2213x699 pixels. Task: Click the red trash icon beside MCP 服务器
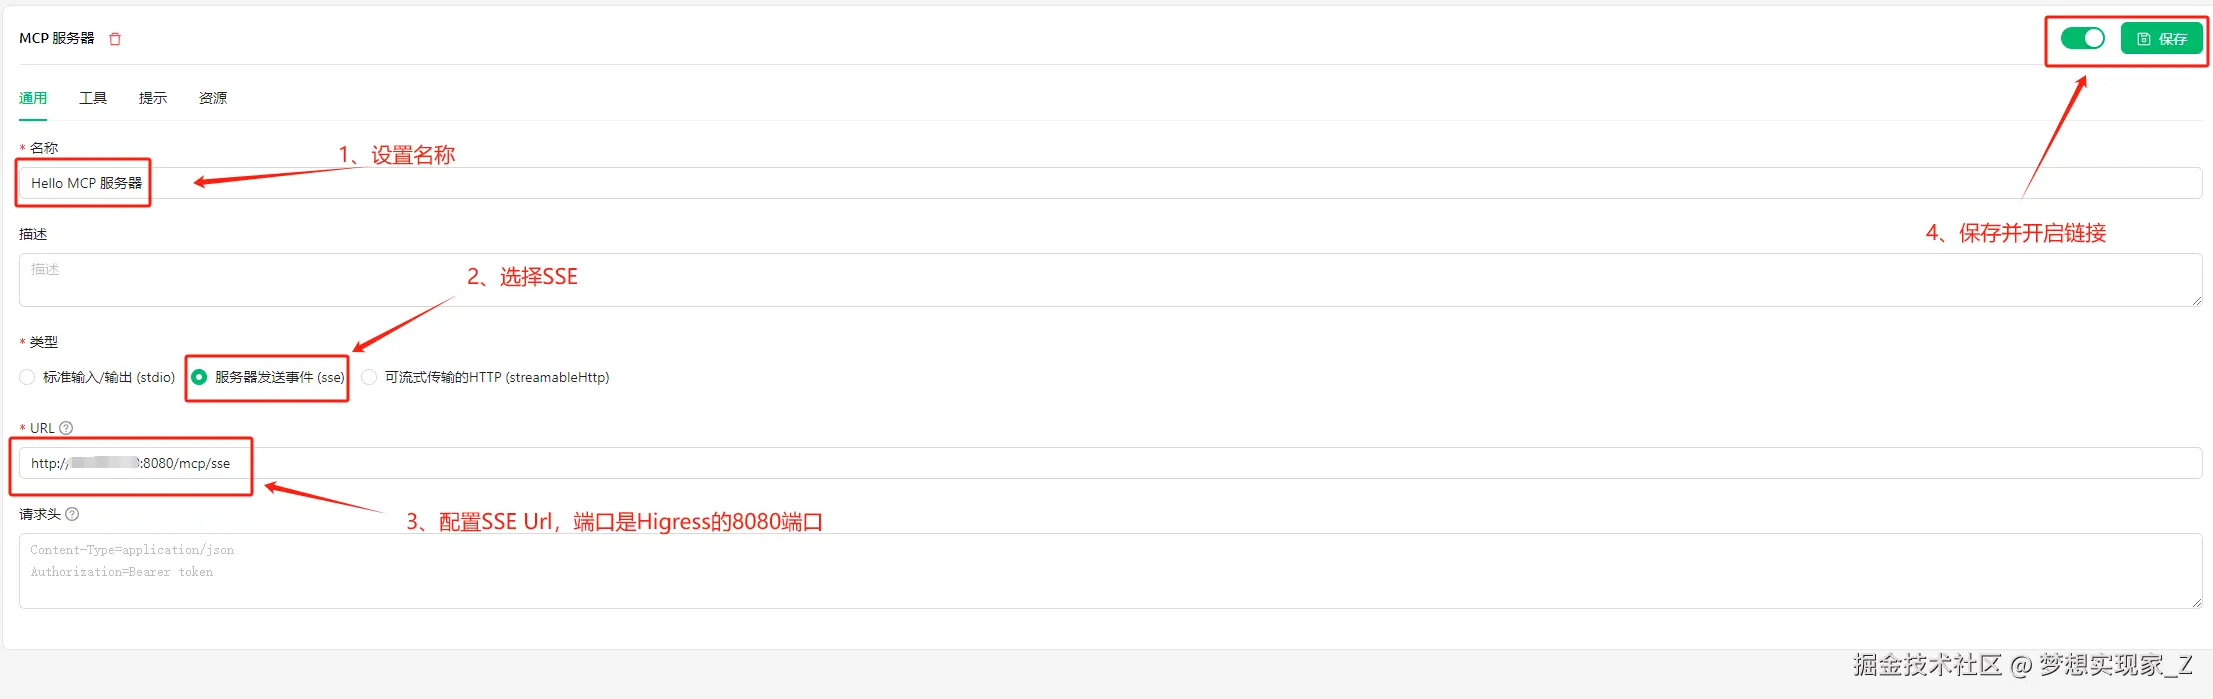click(x=115, y=39)
